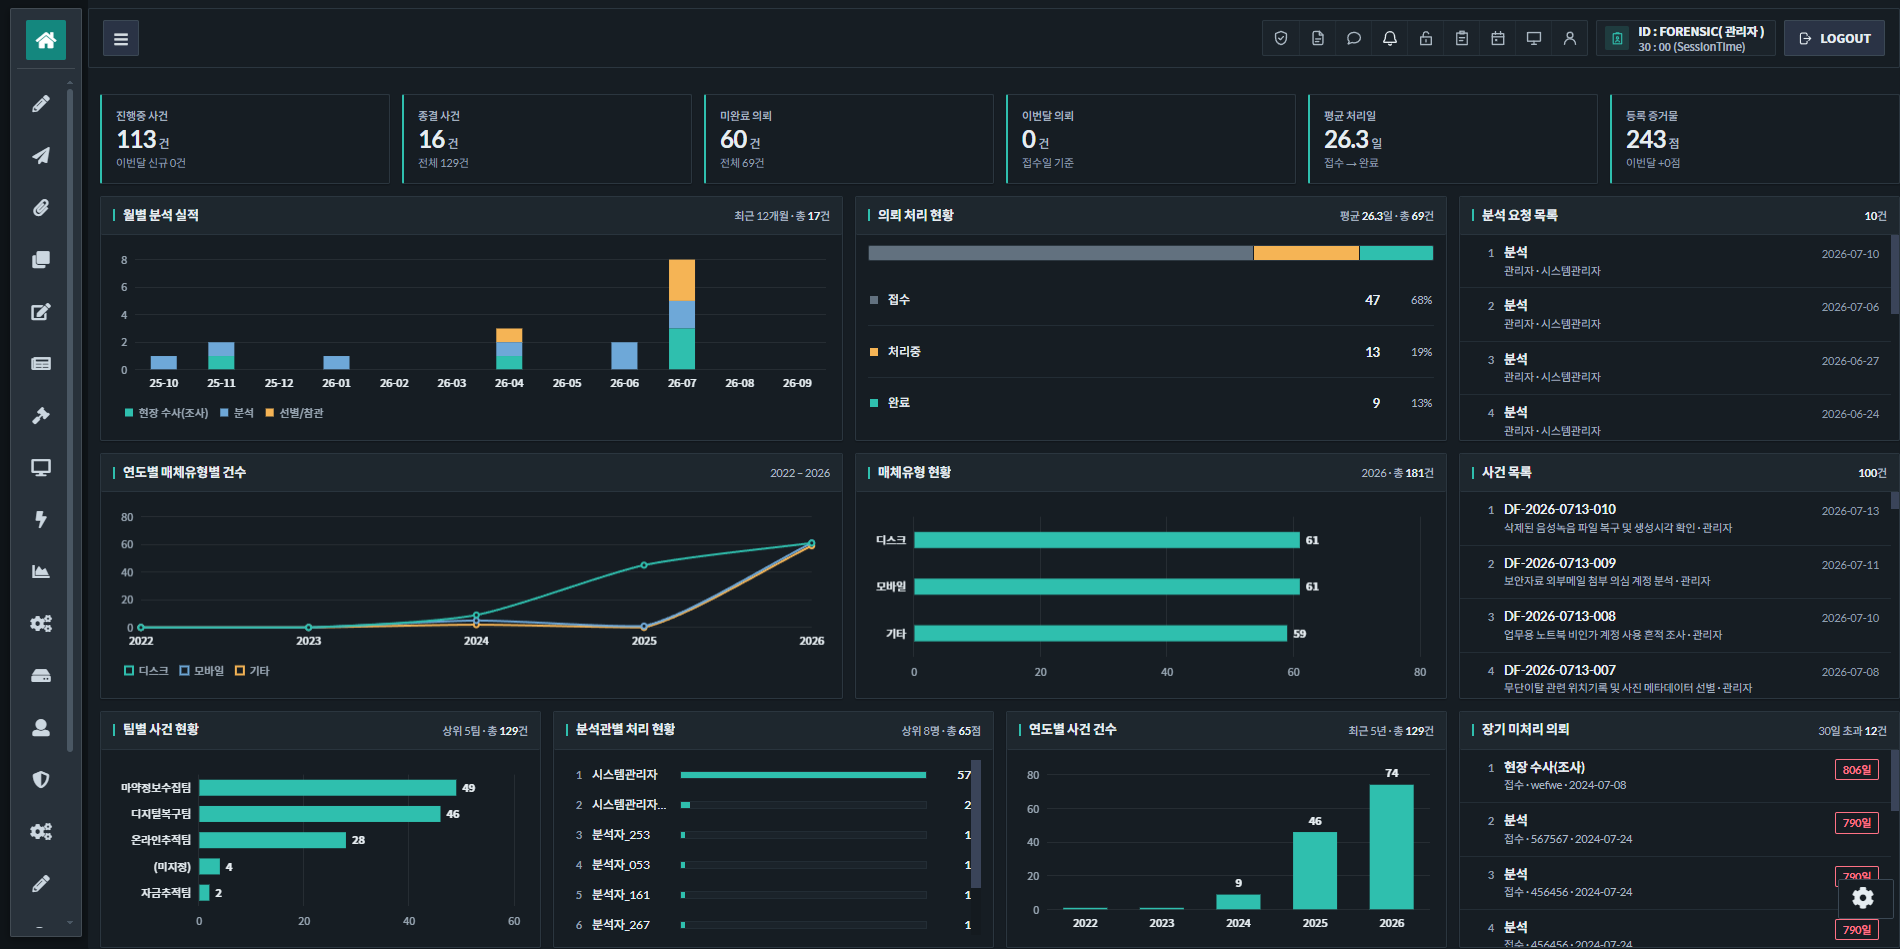Screen dimensions: 1900x949
Task: Open the list card icon in sidebar
Action: pos(41,364)
